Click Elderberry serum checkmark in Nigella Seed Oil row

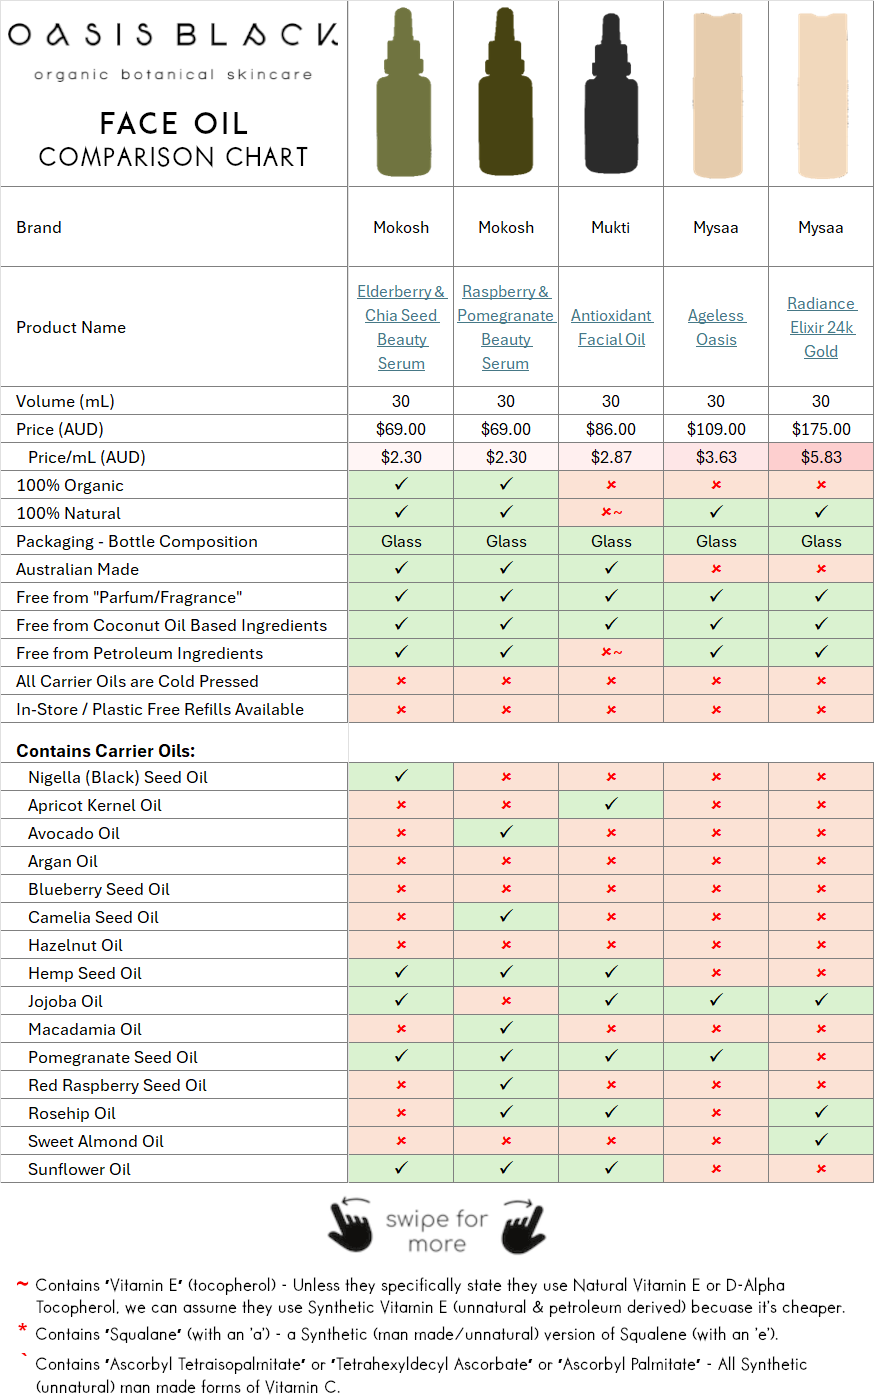[401, 776]
